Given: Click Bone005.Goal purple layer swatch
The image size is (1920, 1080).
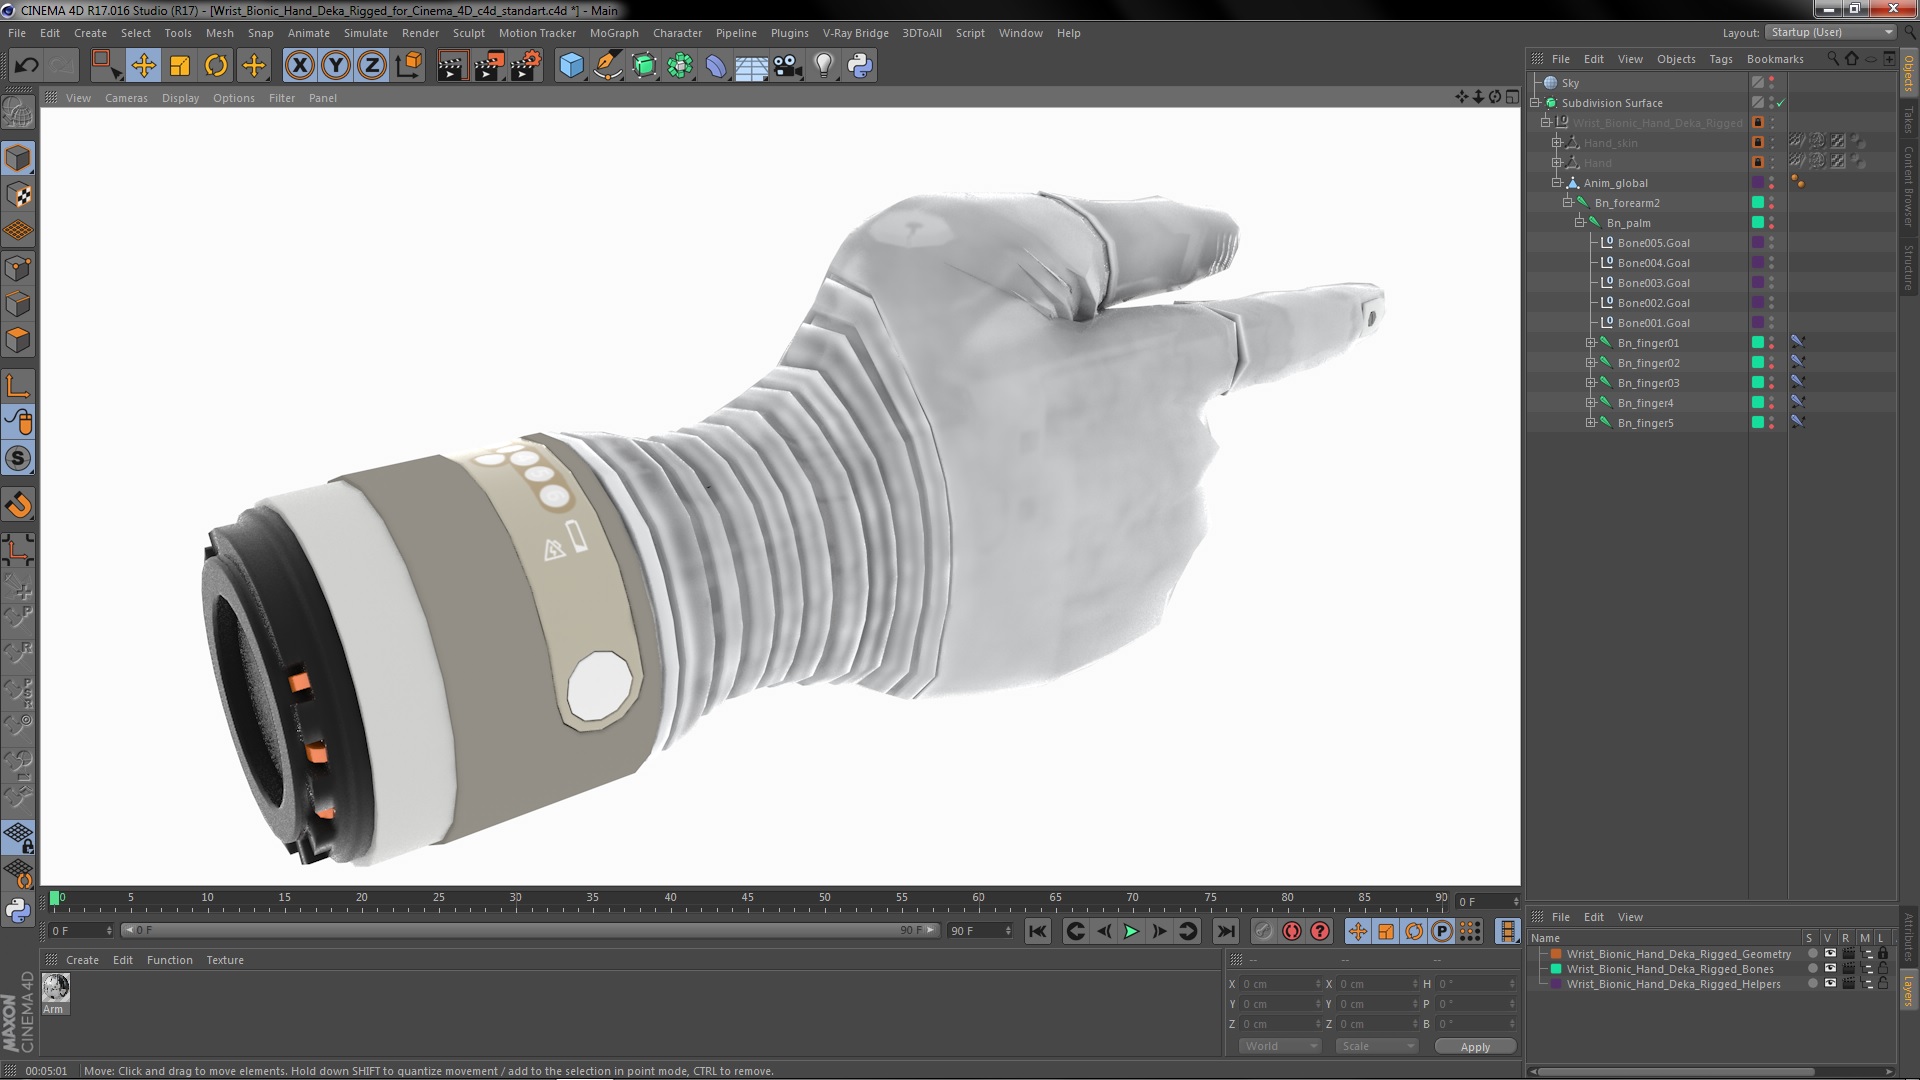Looking at the screenshot, I should [1757, 243].
